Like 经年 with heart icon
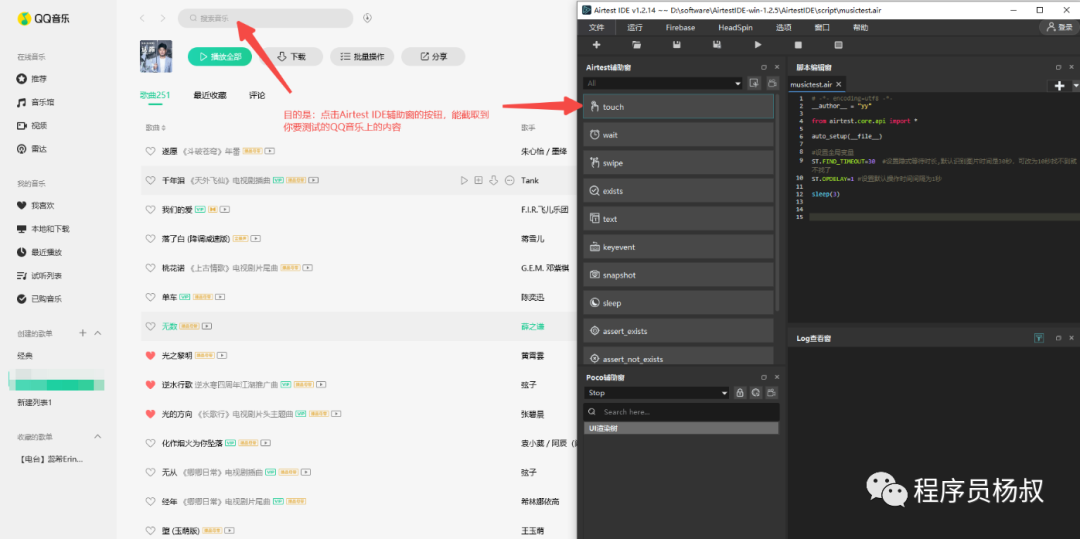 tap(150, 501)
